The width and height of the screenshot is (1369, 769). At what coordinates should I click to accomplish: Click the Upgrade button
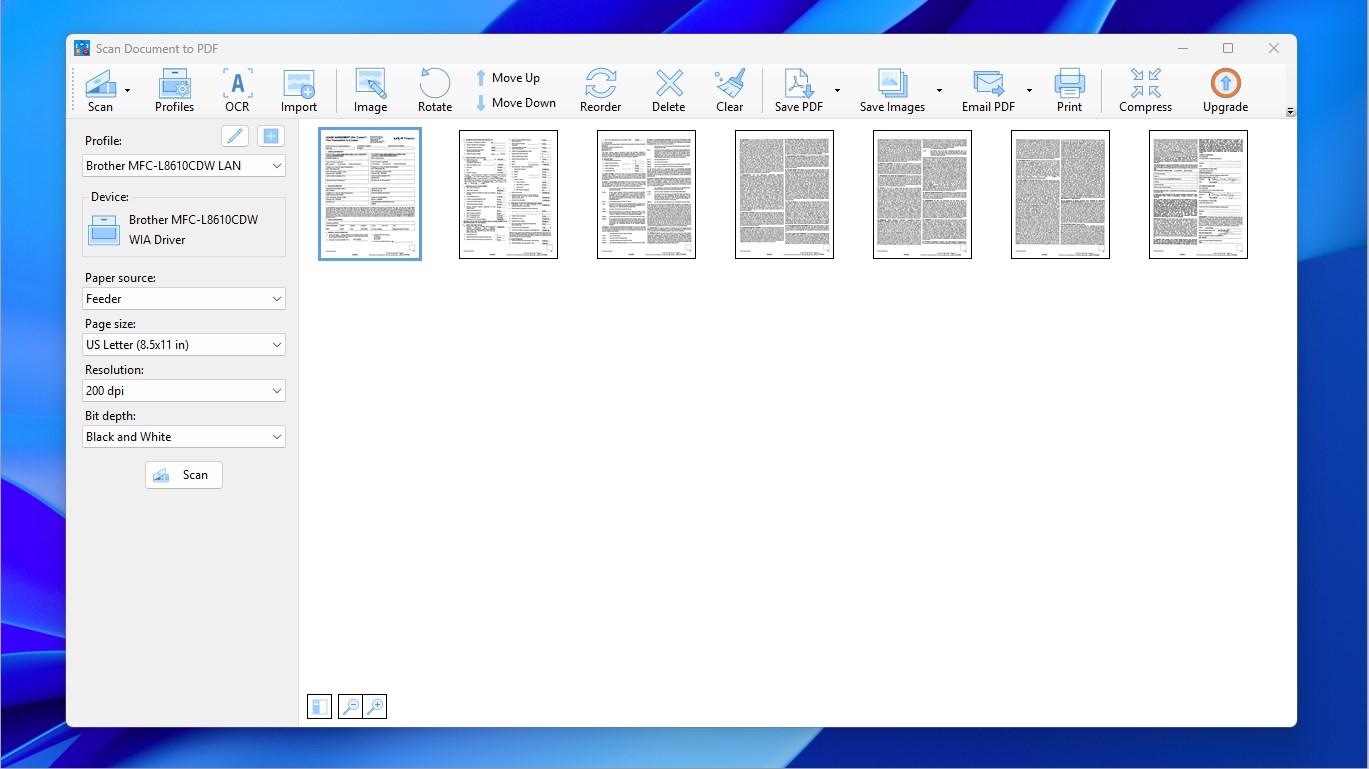(1224, 89)
